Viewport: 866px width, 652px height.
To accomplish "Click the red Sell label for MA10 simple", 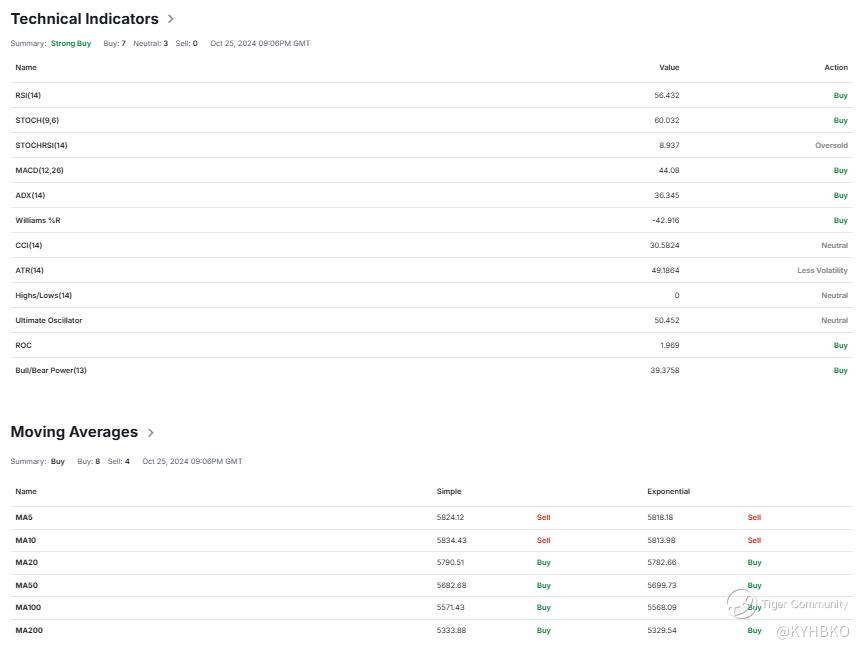I will [x=543, y=540].
